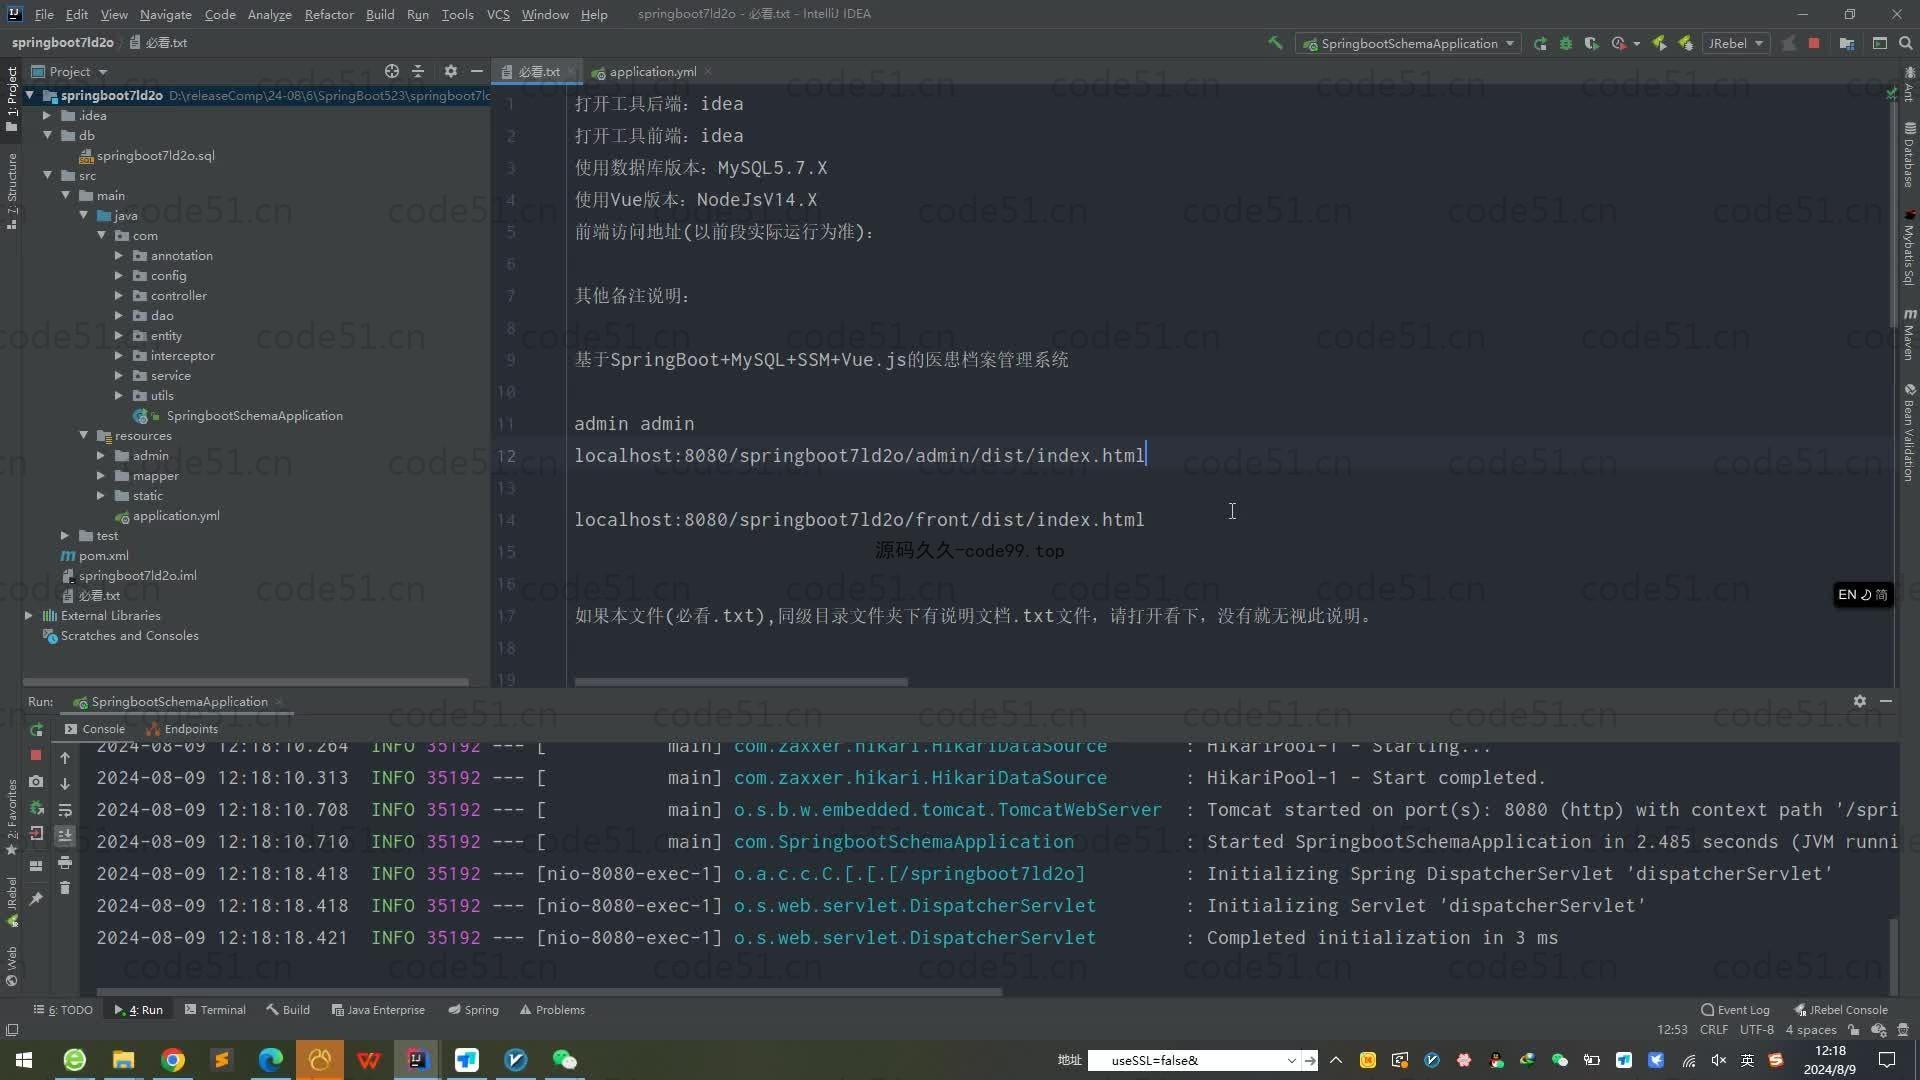
Task: Toggle the Bean Validation tool window
Action: (x=1909, y=433)
